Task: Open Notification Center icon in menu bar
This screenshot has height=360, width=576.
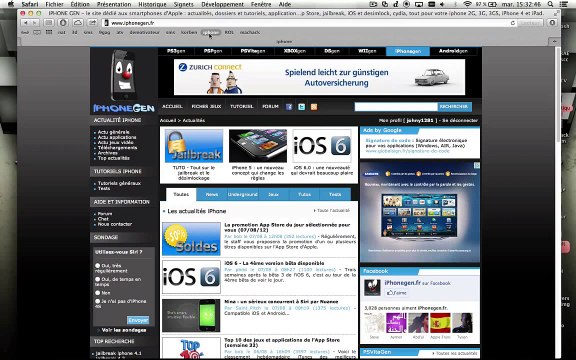Action: click(564, 4)
